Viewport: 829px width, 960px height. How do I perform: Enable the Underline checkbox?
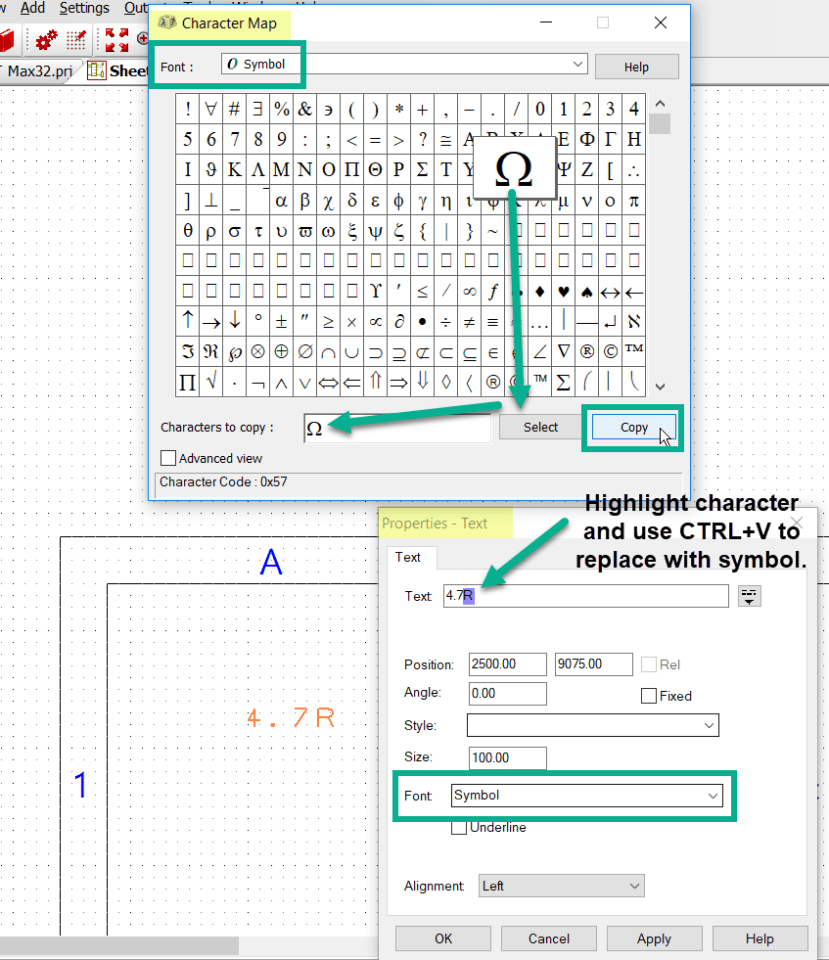point(459,827)
